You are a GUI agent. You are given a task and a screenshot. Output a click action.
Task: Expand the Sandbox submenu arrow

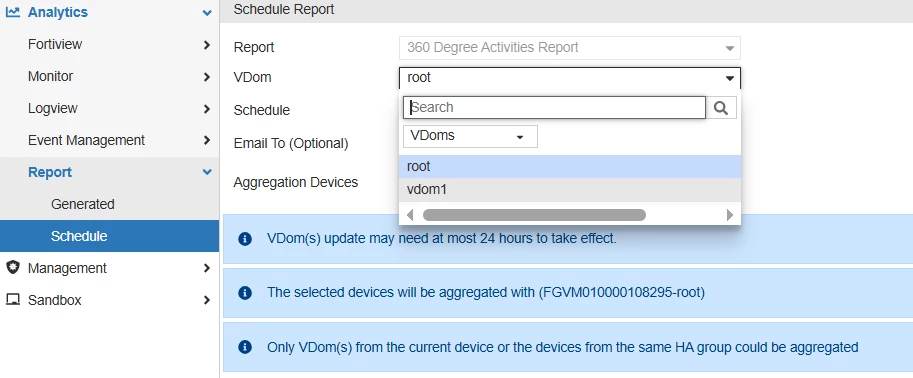207,300
